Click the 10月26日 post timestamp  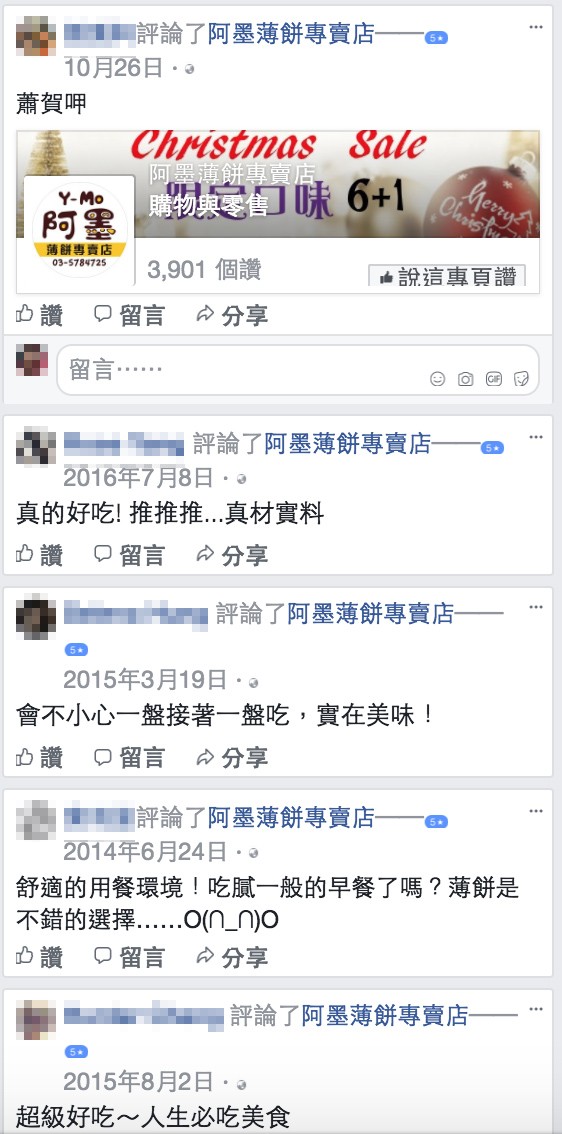tap(114, 68)
